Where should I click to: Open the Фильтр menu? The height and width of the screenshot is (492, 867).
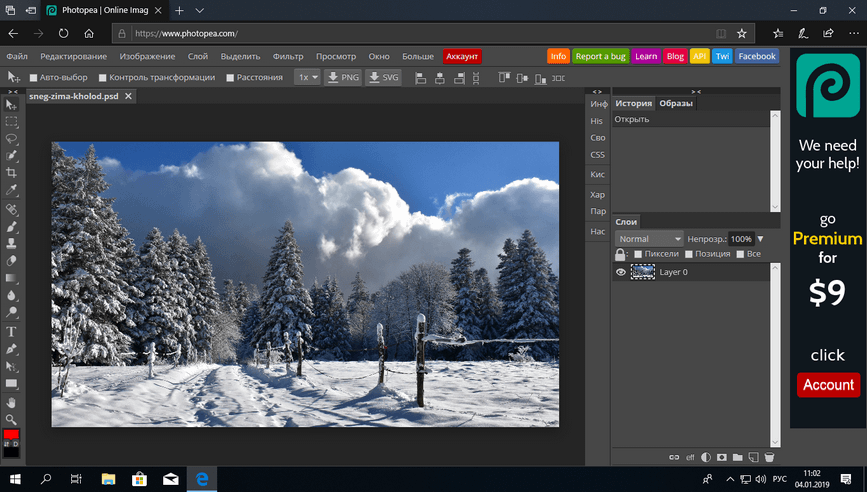pyautogui.click(x=288, y=56)
